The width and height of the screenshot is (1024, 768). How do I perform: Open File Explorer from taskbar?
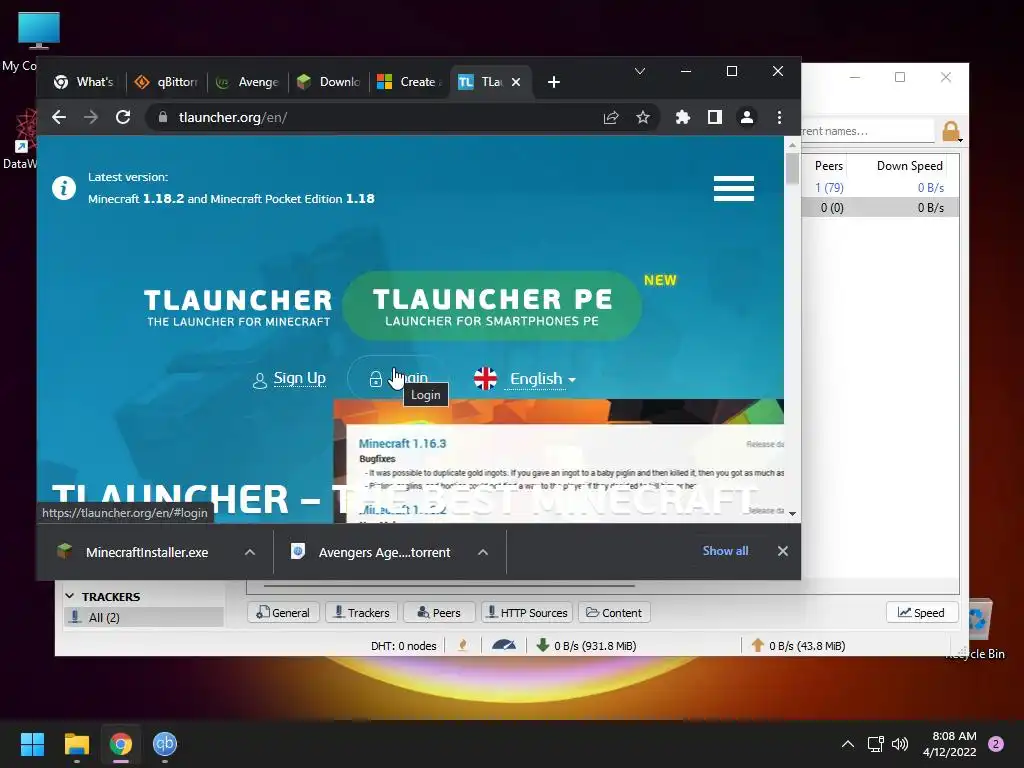tap(76, 744)
